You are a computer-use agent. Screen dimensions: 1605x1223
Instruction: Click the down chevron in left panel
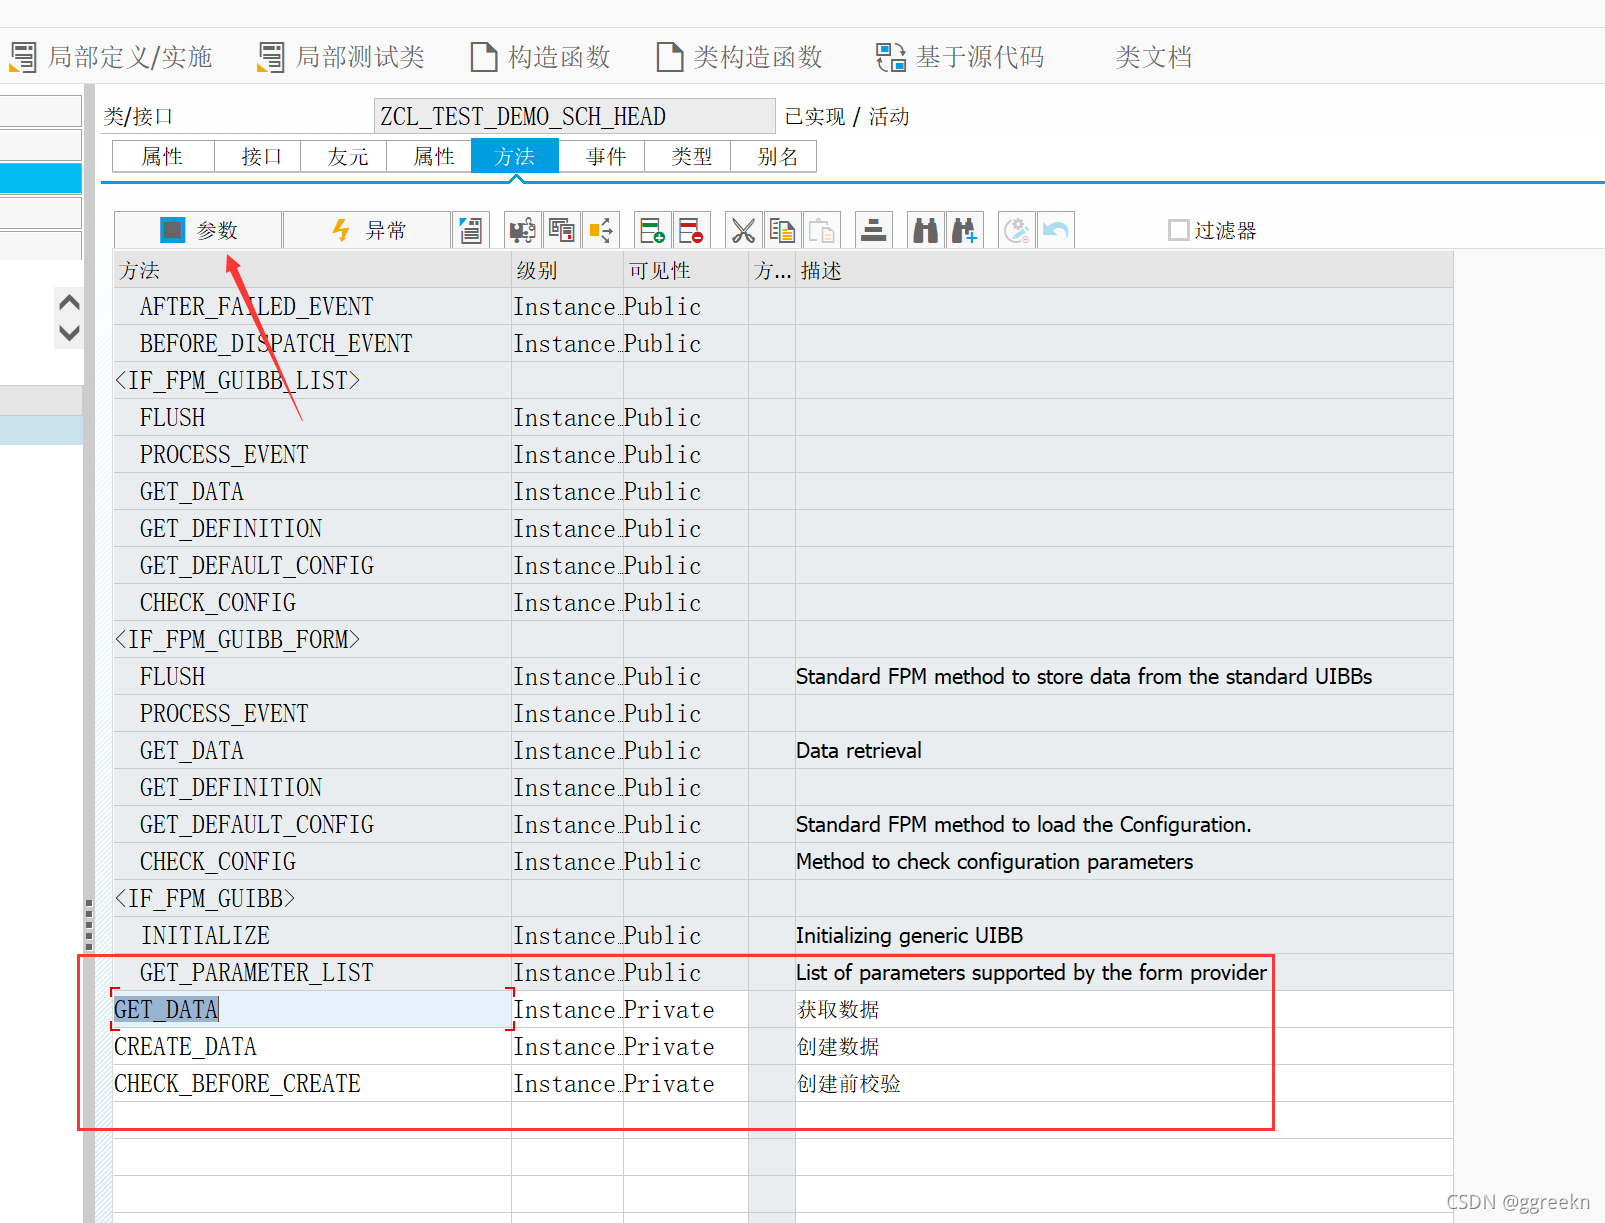69,333
